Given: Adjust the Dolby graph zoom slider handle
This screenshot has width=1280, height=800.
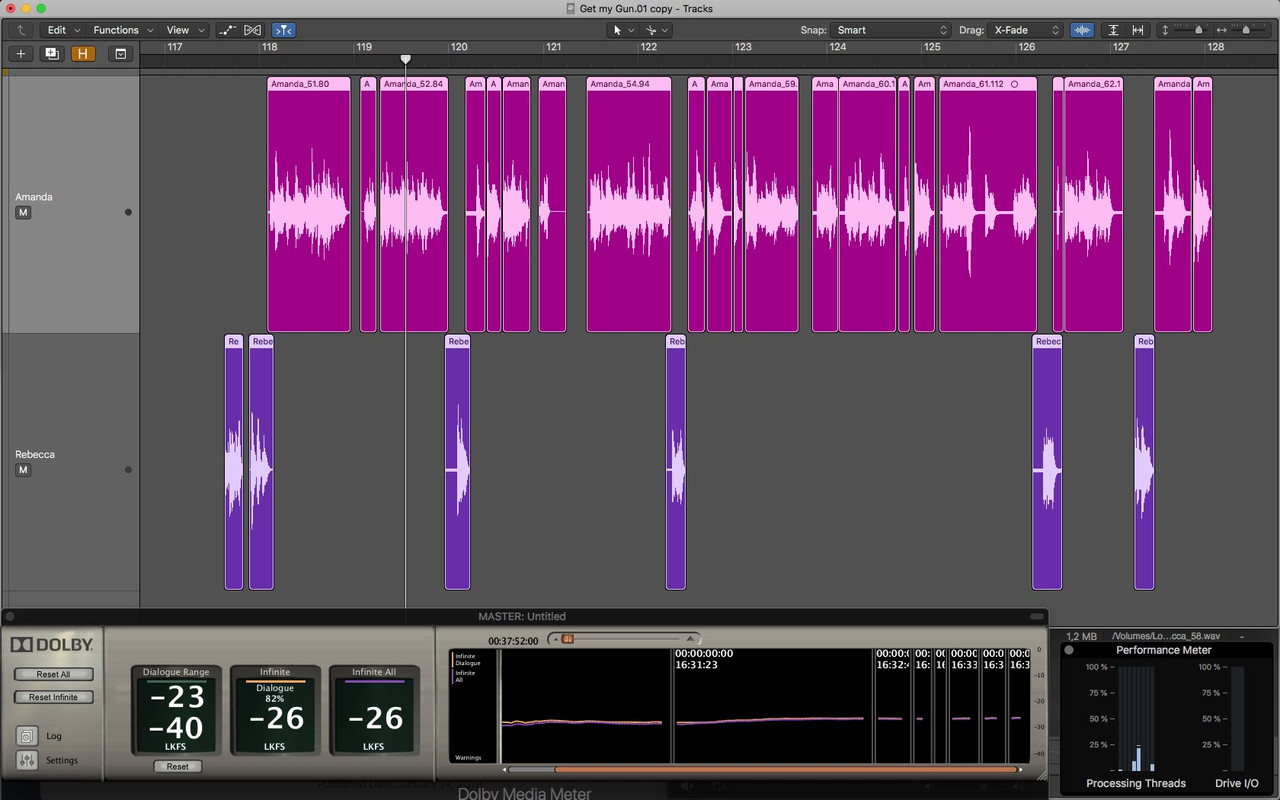Looking at the screenshot, I should (567, 638).
